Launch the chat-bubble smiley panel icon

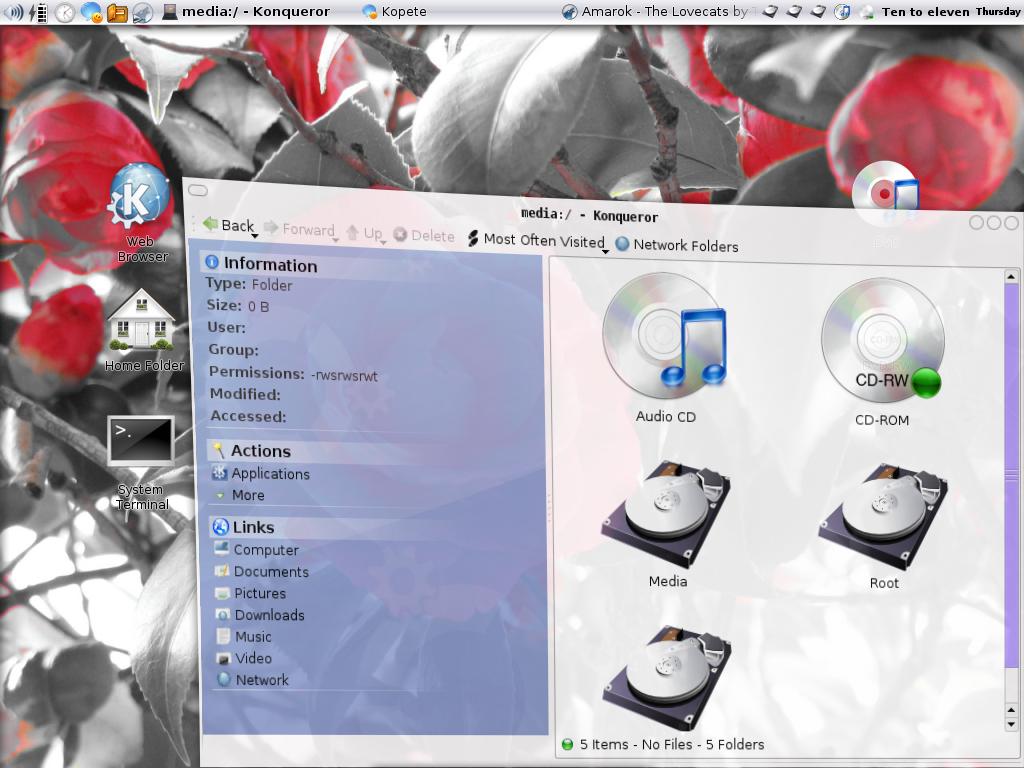[x=91, y=12]
